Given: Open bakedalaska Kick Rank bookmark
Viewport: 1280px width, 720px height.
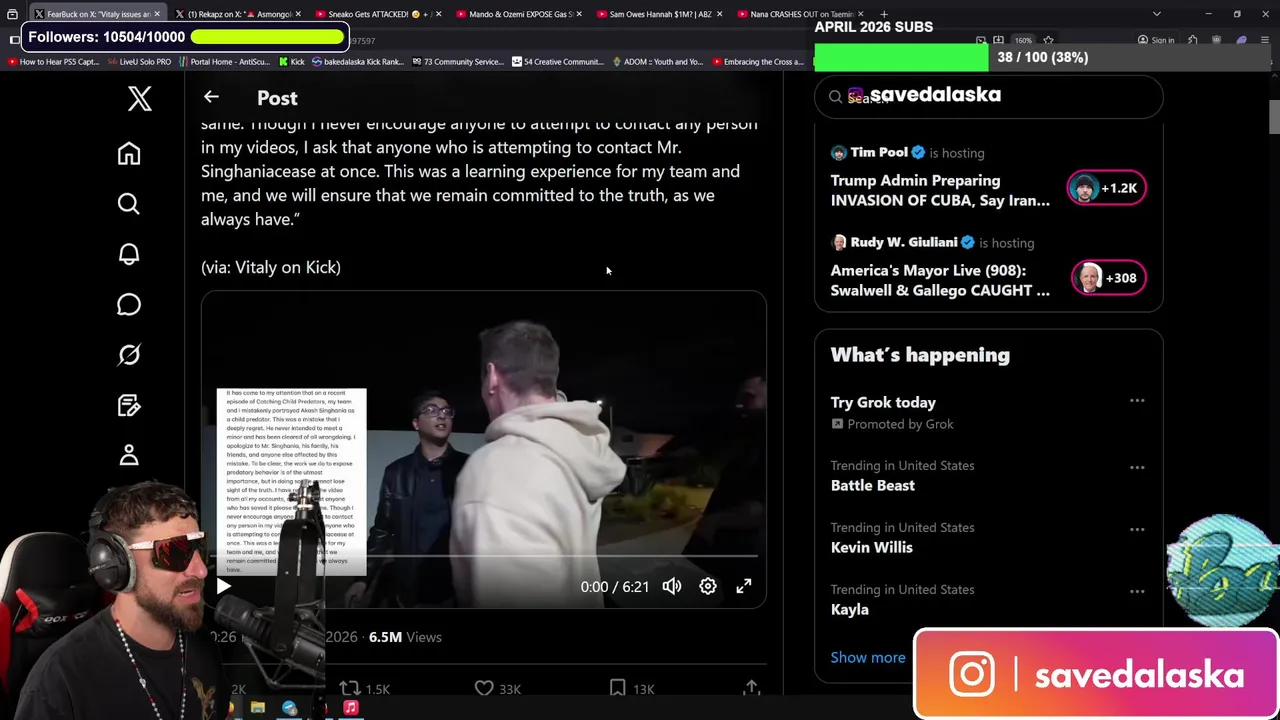Looking at the screenshot, I should pos(357,62).
